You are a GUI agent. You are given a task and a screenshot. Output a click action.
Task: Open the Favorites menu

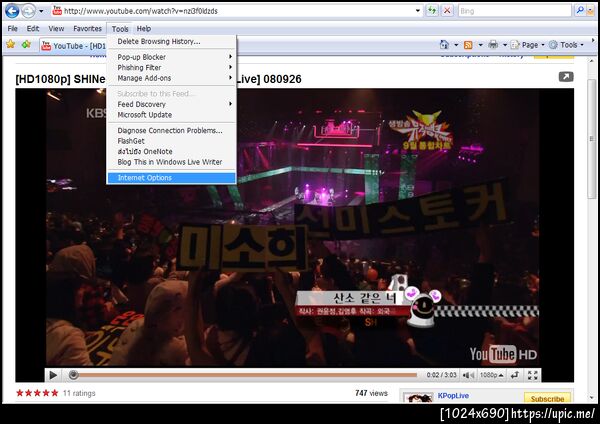(x=87, y=29)
